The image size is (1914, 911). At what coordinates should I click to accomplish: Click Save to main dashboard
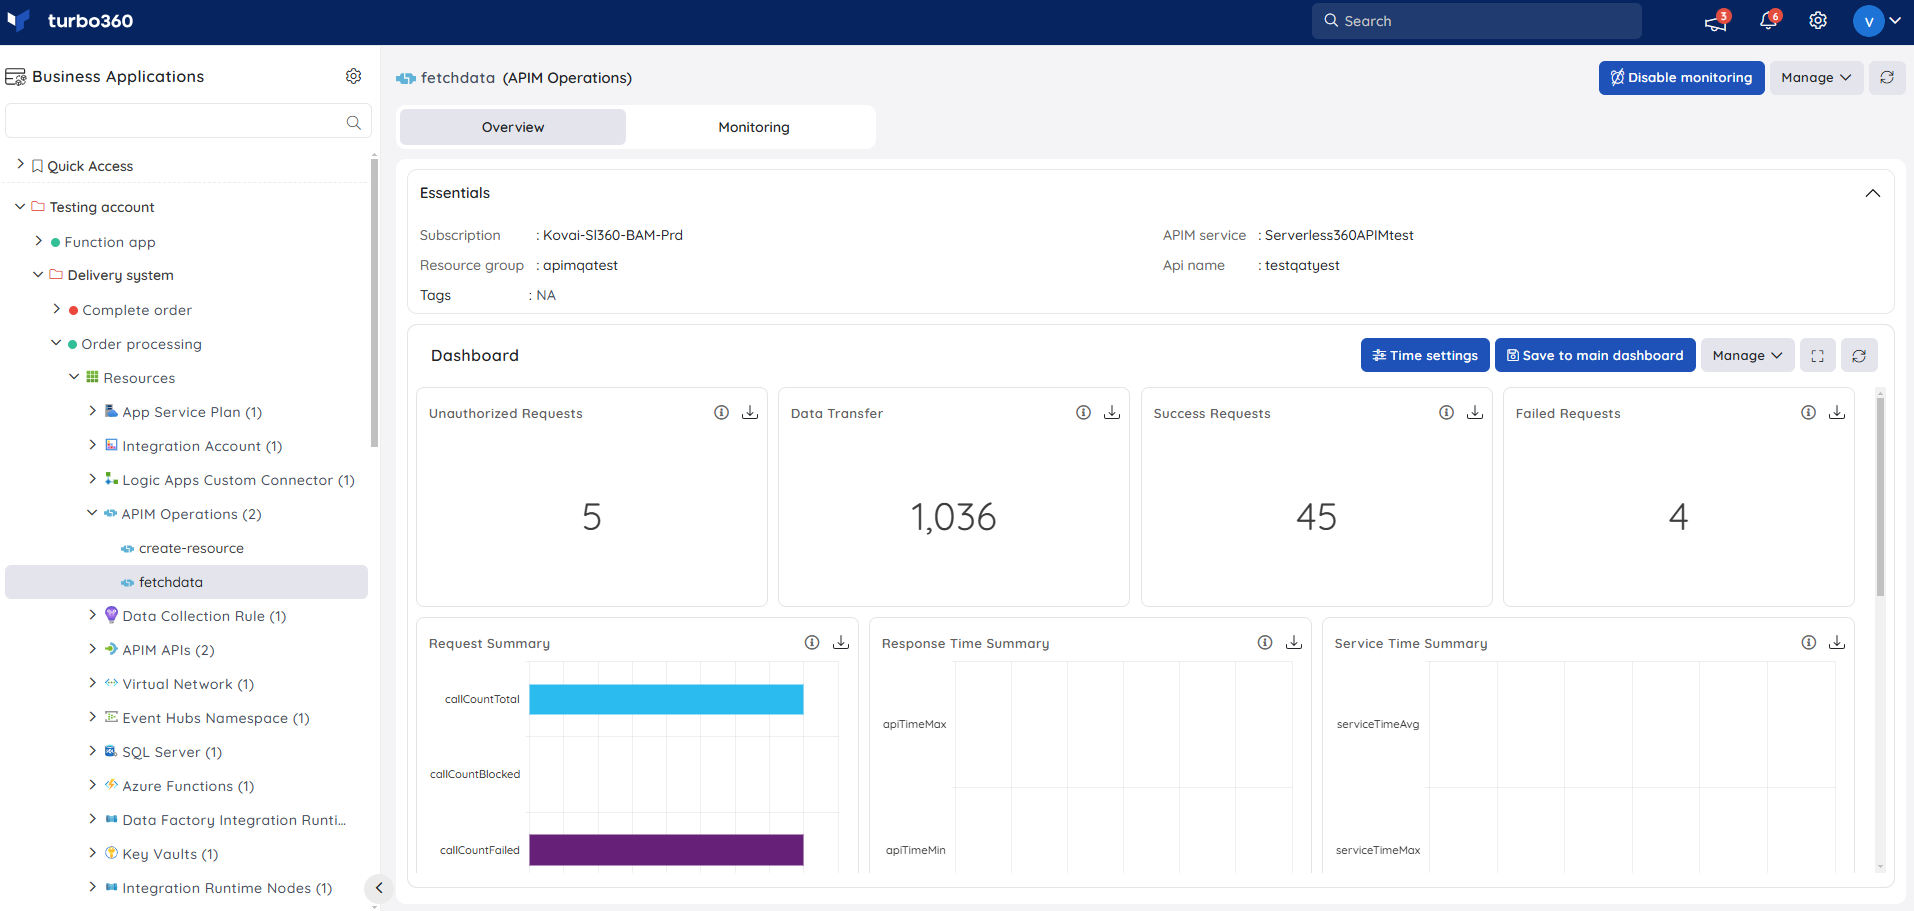pos(1595,355)
